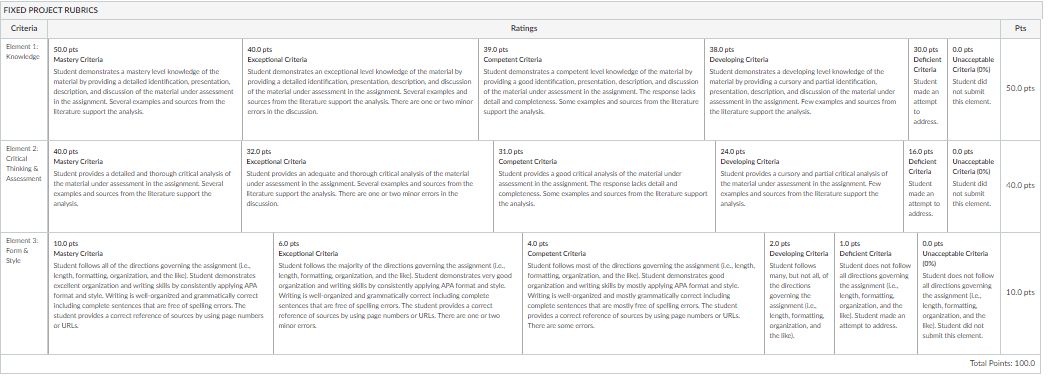Click the 30.0 pts Deficient Criteria Knowledge cell
This screenshot has width=1052, height=387.
928,89
